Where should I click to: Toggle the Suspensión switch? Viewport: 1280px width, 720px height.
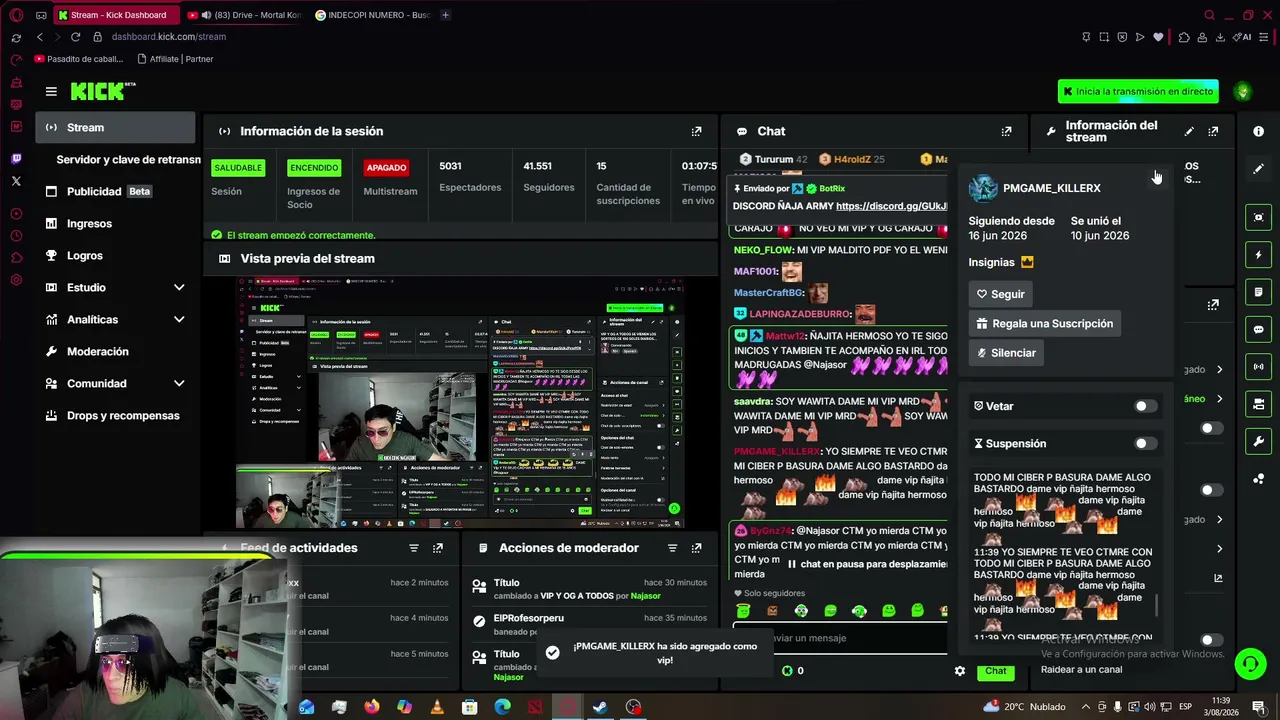(x=1145, y=443)
